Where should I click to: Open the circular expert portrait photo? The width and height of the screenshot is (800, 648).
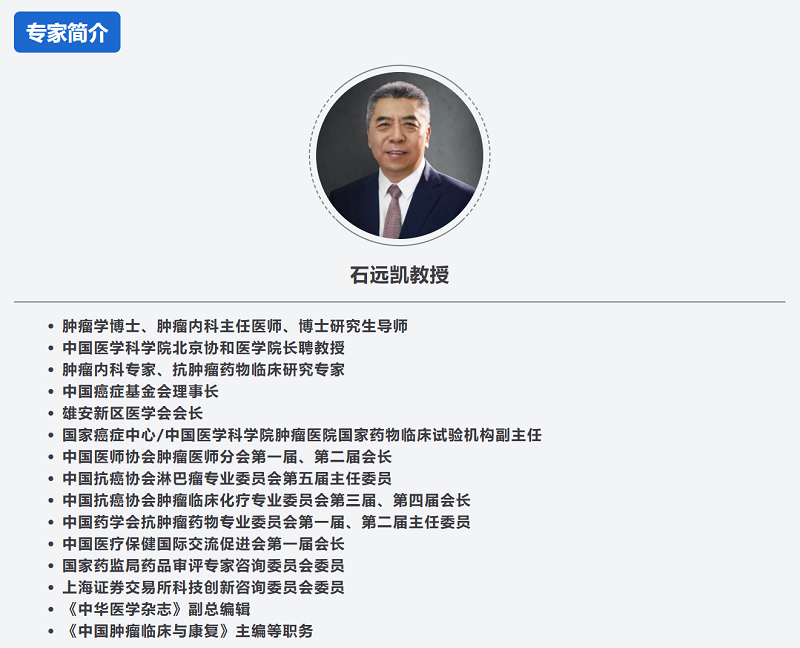pyautogui.click(x=399, y=155)
